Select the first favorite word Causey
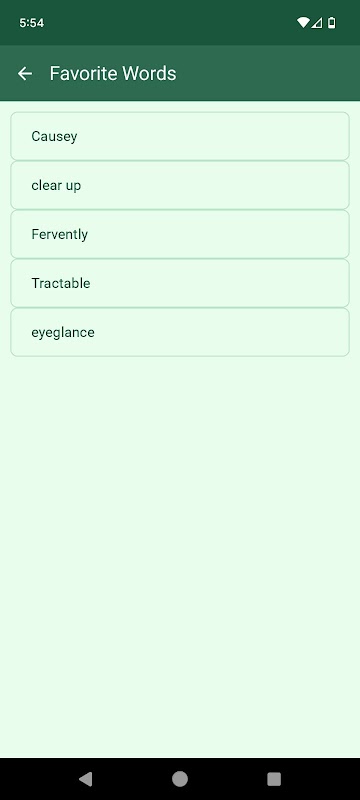This screenshot has height=800, width=360. click(x=180, y=136)
